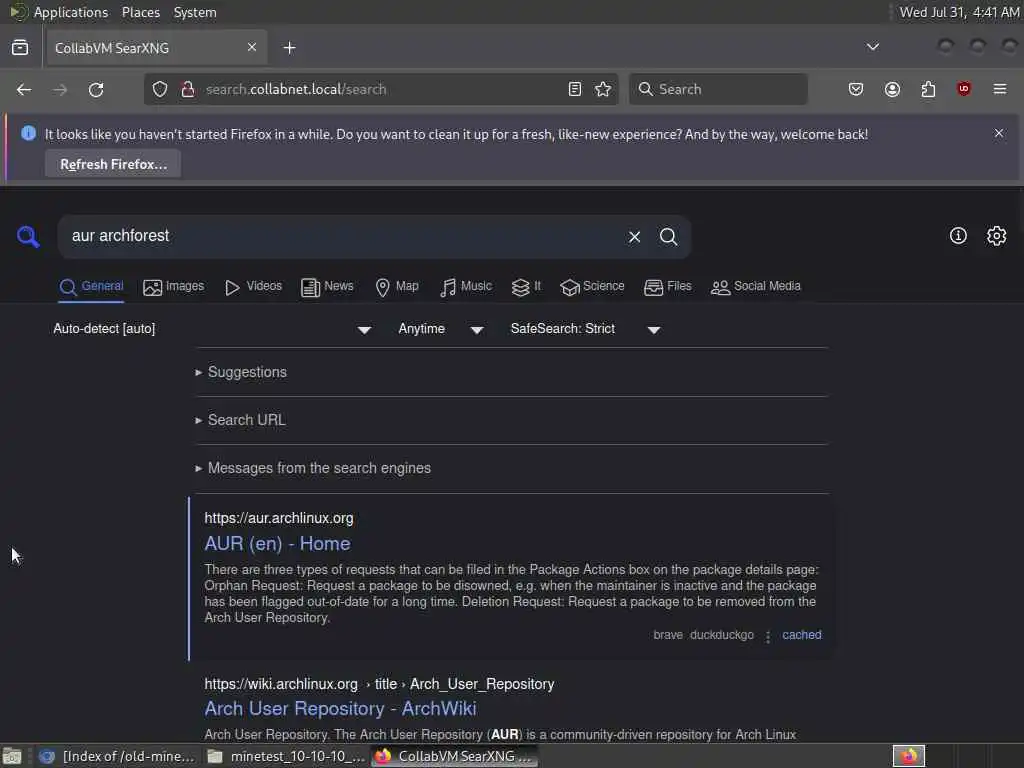Switch to the Images category tab
This screenshot has height=768, width=1024.
point(173,287)
